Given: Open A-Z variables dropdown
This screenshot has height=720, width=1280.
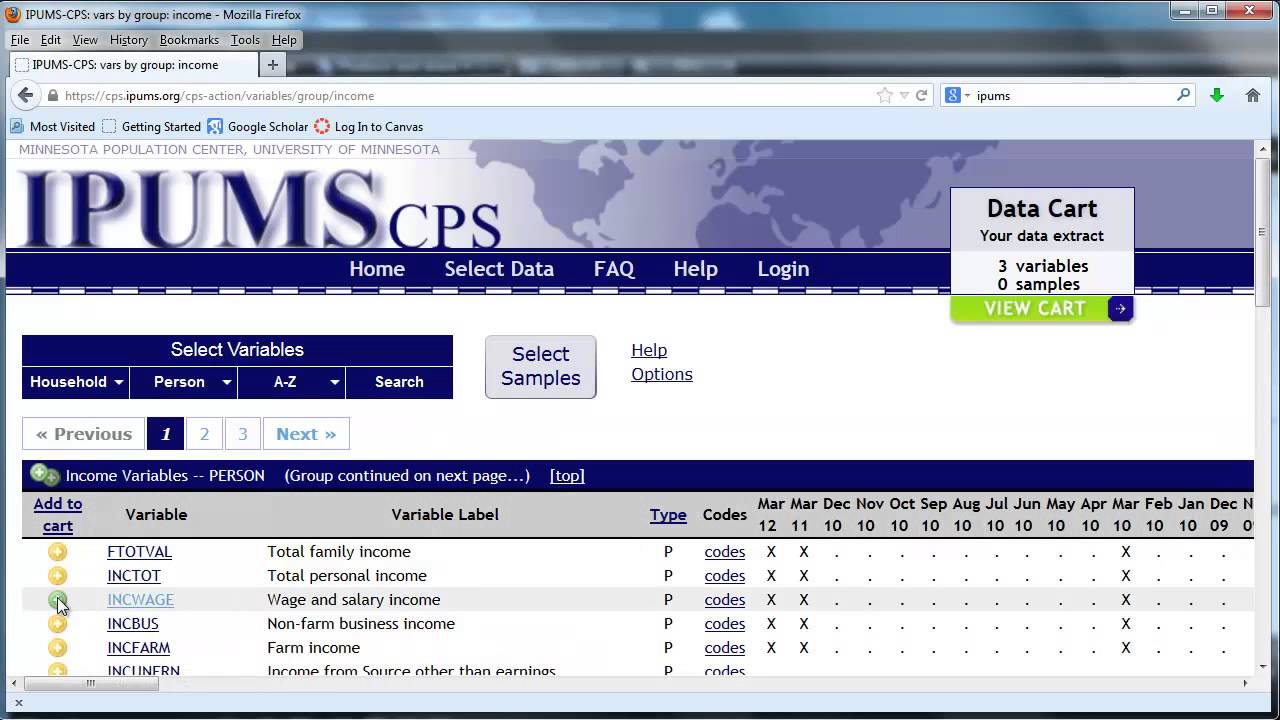Looking at the screenshot, I should click(292, 382).
